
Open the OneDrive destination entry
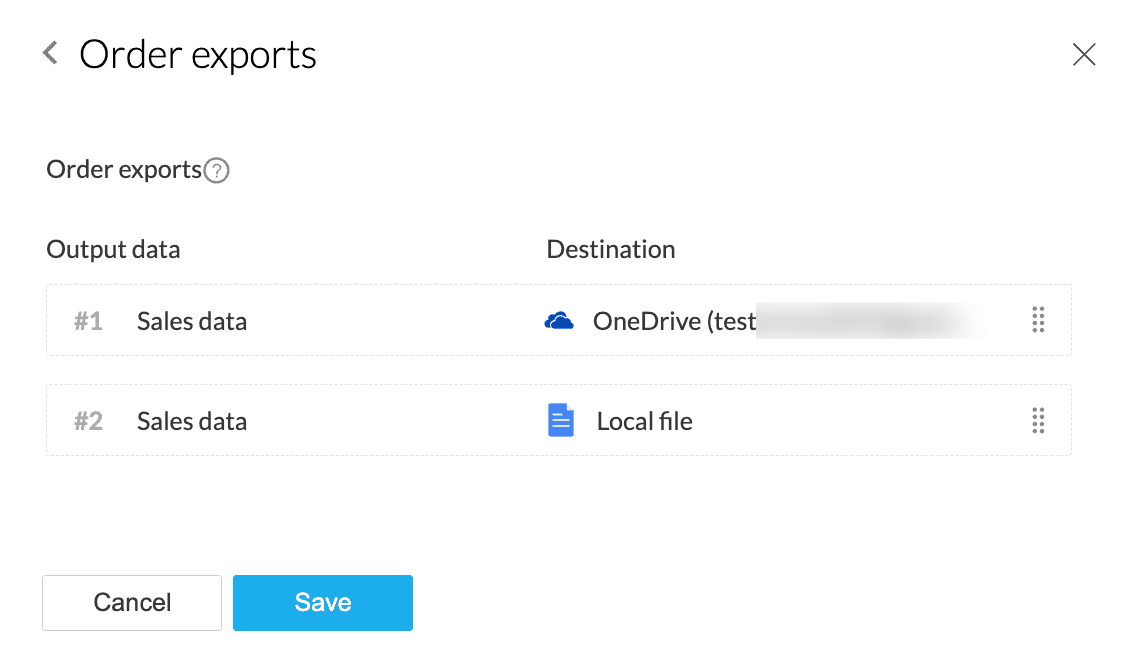click(674, 321)
